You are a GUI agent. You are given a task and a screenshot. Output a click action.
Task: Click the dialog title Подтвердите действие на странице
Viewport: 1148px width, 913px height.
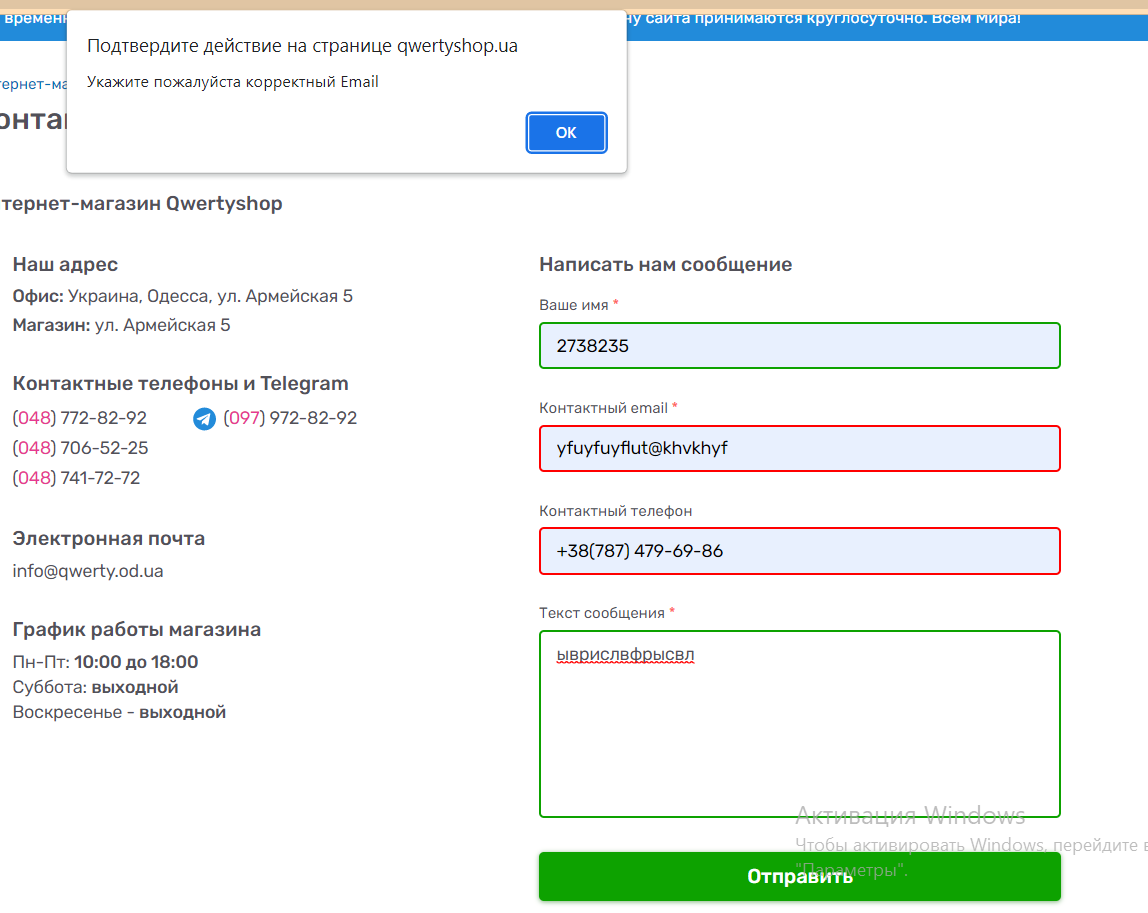click(302, 46)
